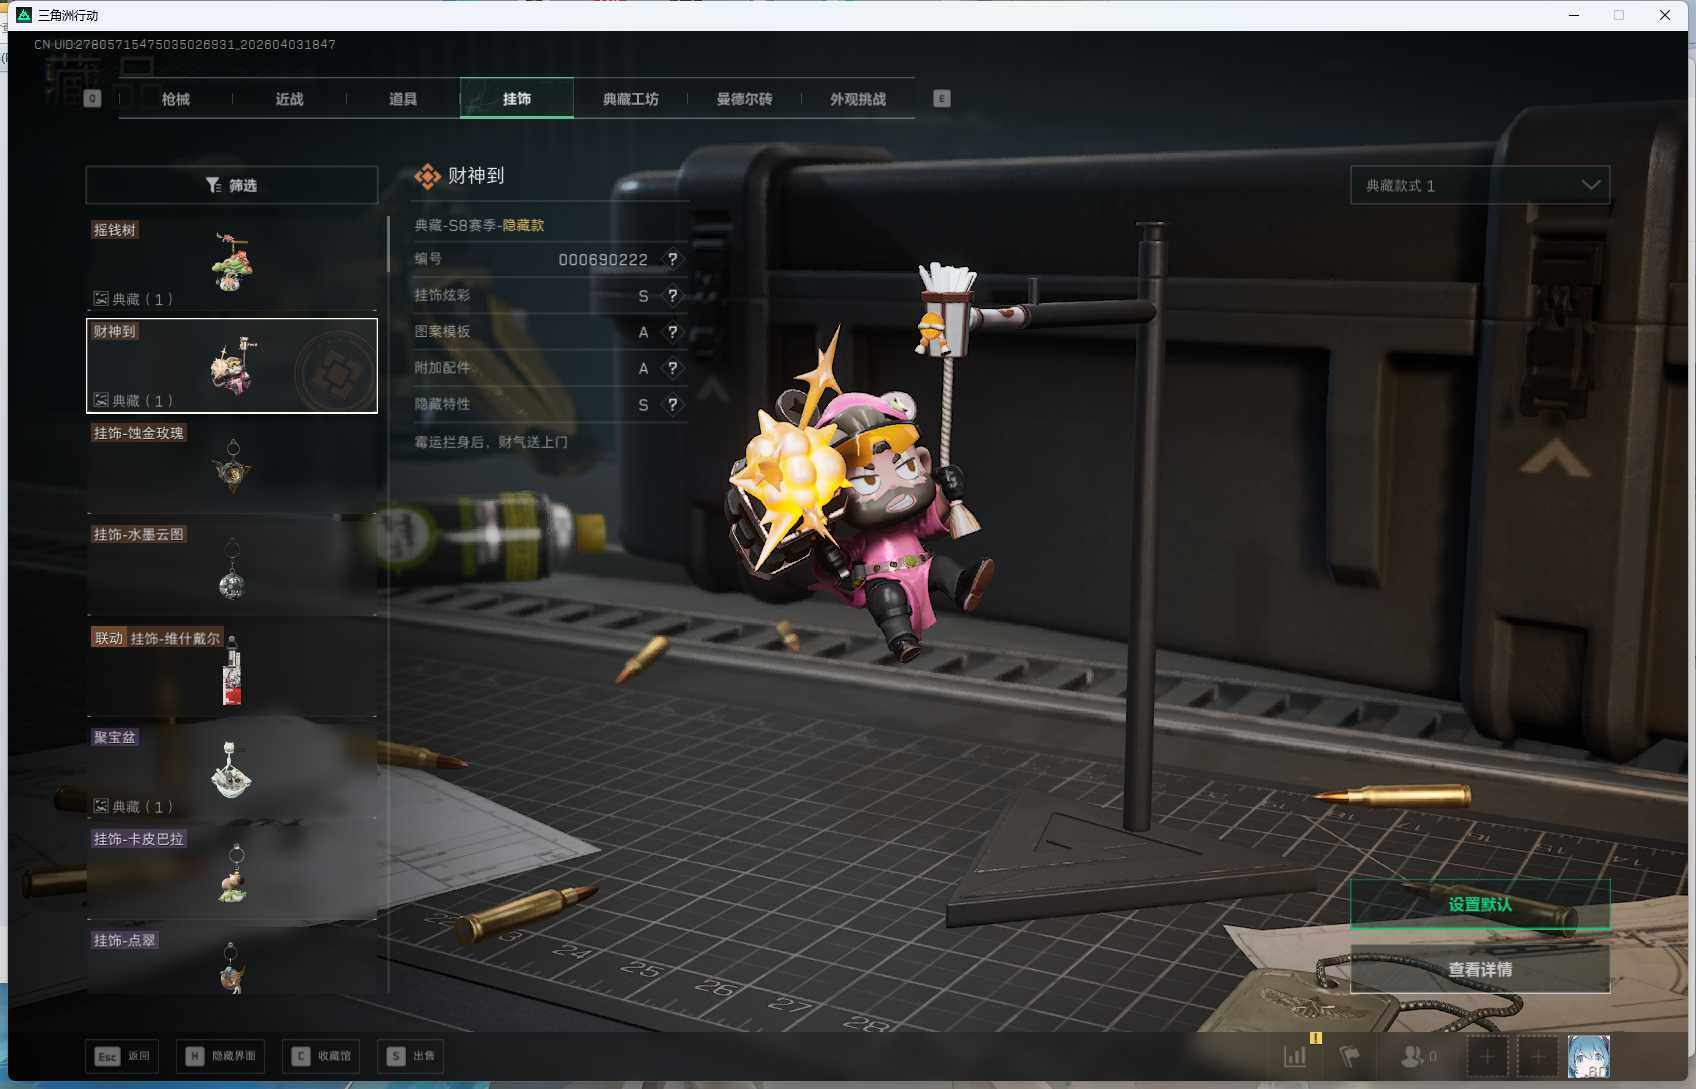
Task: Click the help icon for 隐藏特性
Action: (x=673, y=405)
